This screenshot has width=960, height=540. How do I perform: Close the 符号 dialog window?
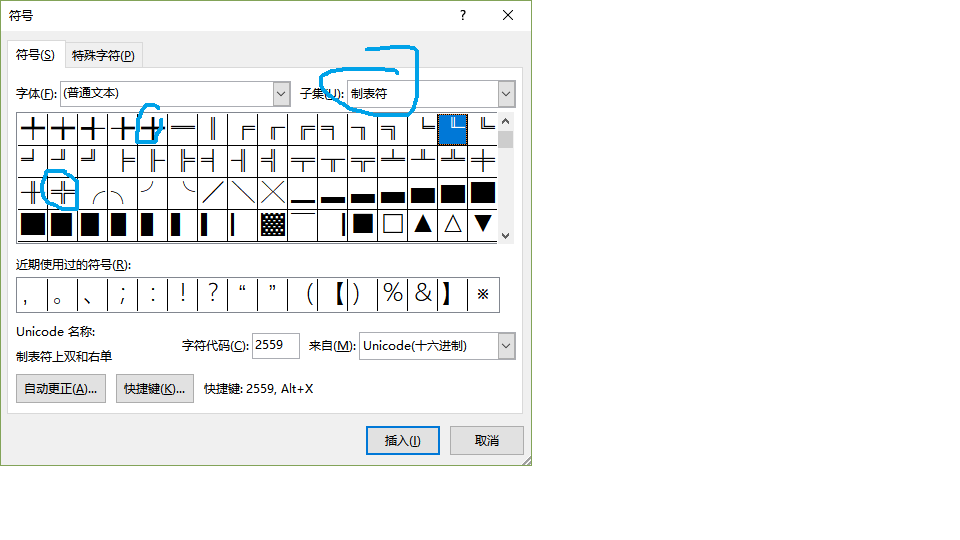508,15
